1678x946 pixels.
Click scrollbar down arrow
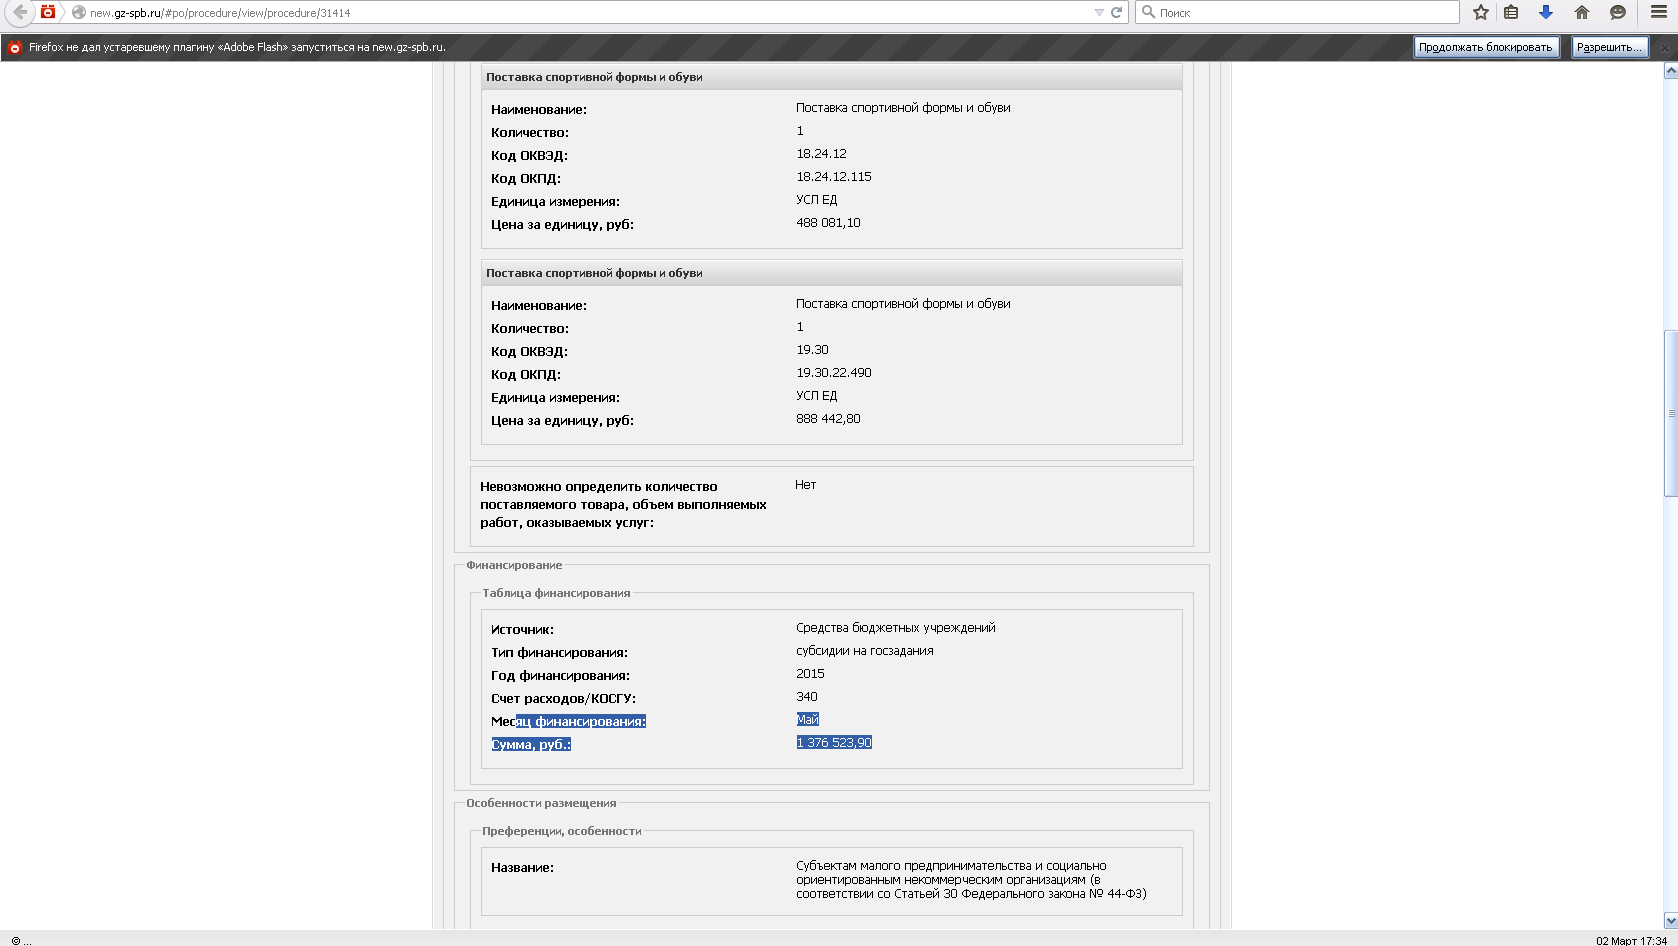tap(1670, 920)
